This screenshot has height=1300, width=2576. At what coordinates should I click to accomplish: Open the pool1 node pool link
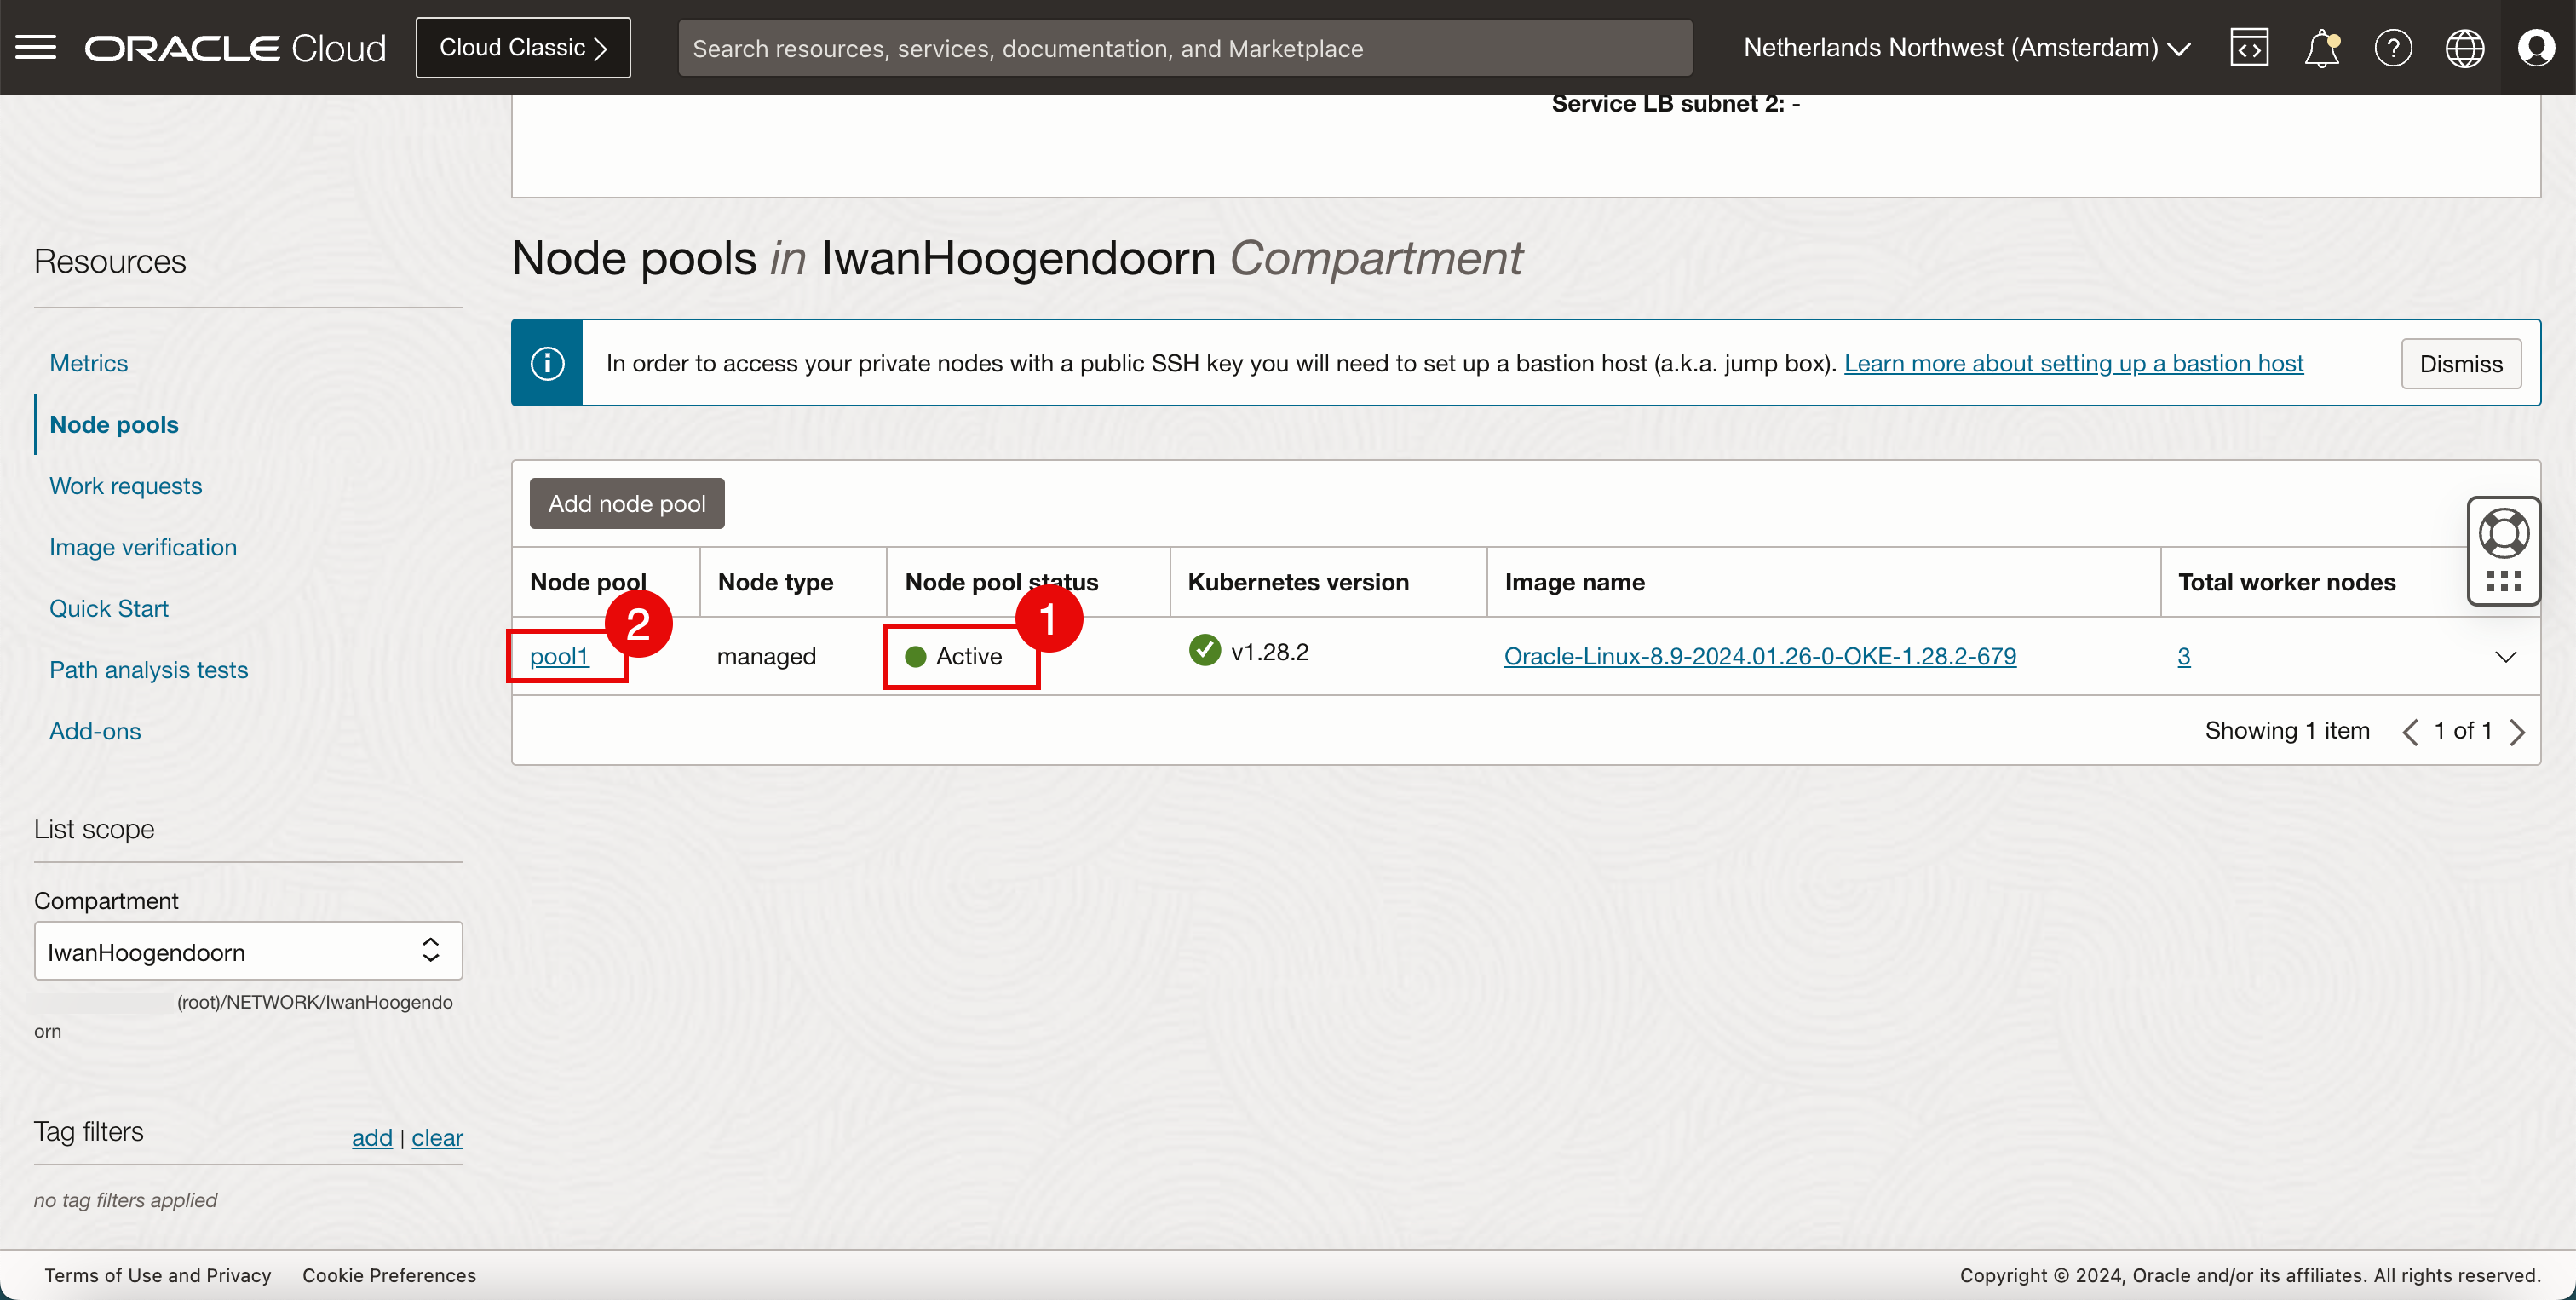559,656
